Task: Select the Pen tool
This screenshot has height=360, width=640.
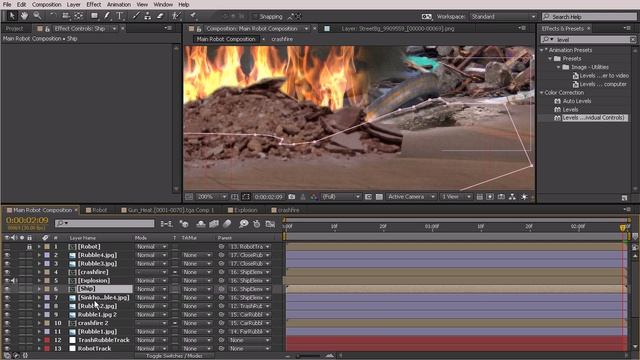Action: coord(107,16)
